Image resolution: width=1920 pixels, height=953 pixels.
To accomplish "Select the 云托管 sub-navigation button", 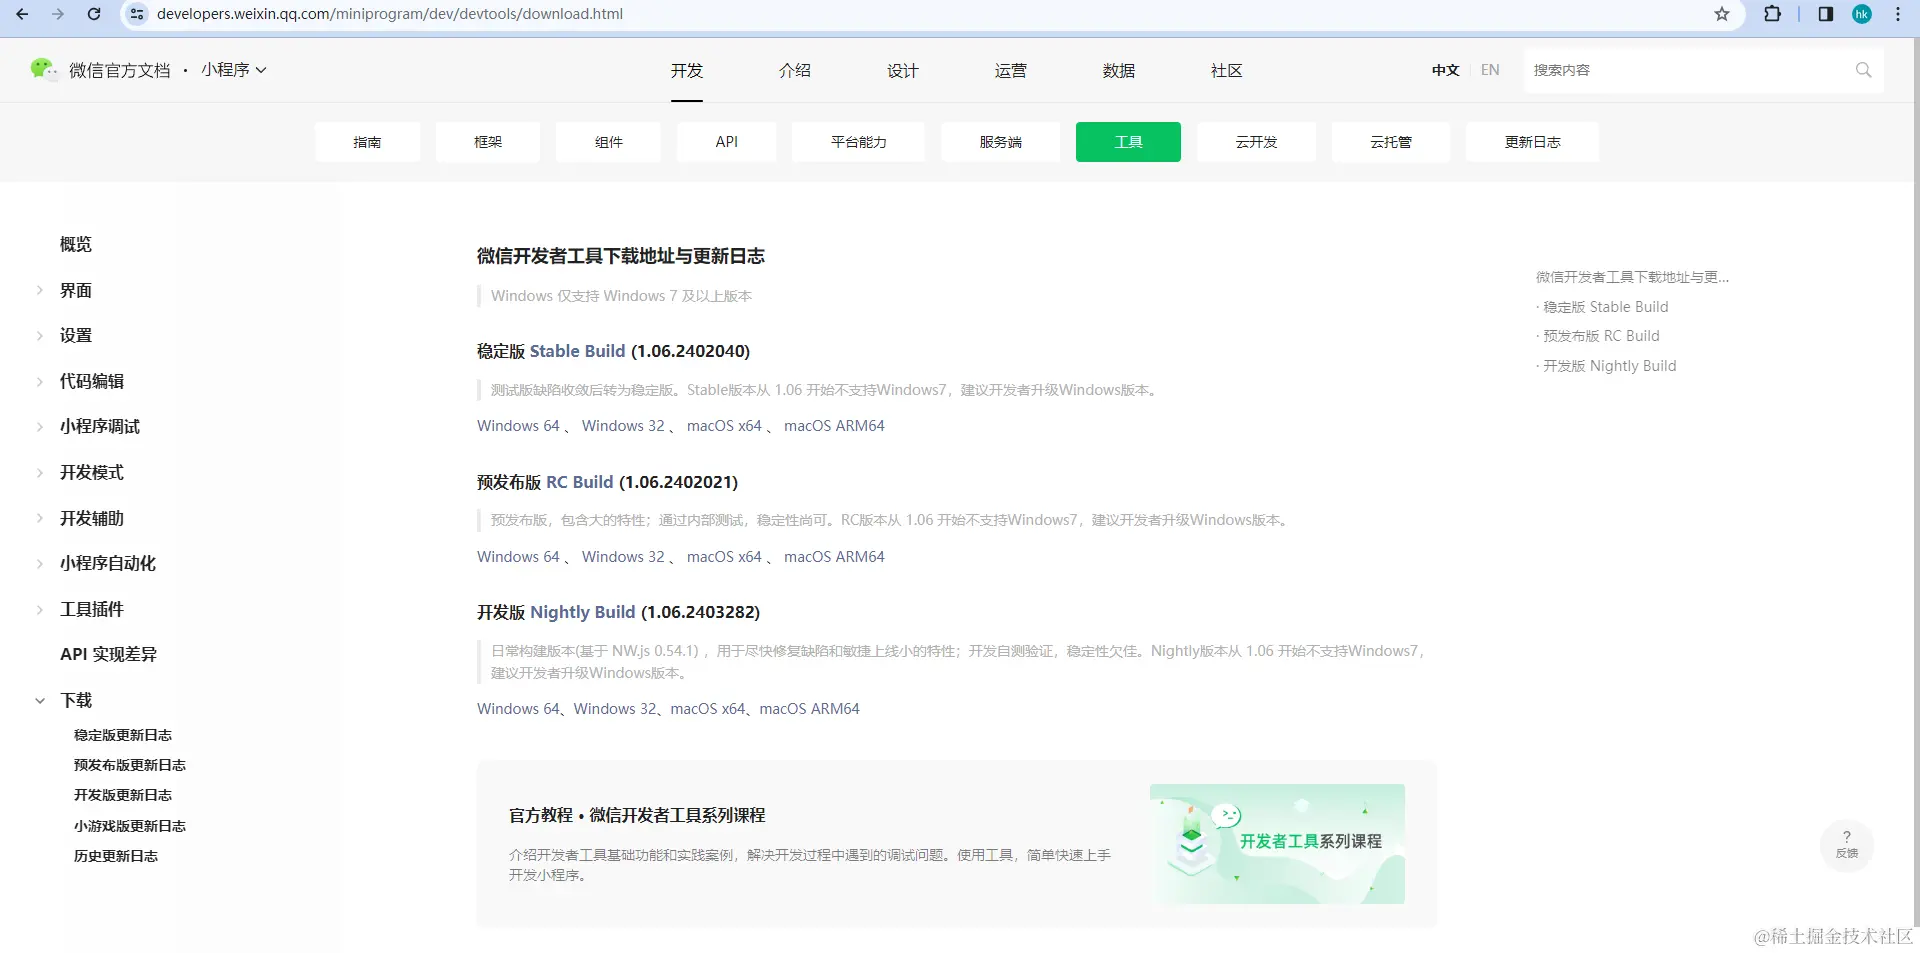I will click(1391, 142).
